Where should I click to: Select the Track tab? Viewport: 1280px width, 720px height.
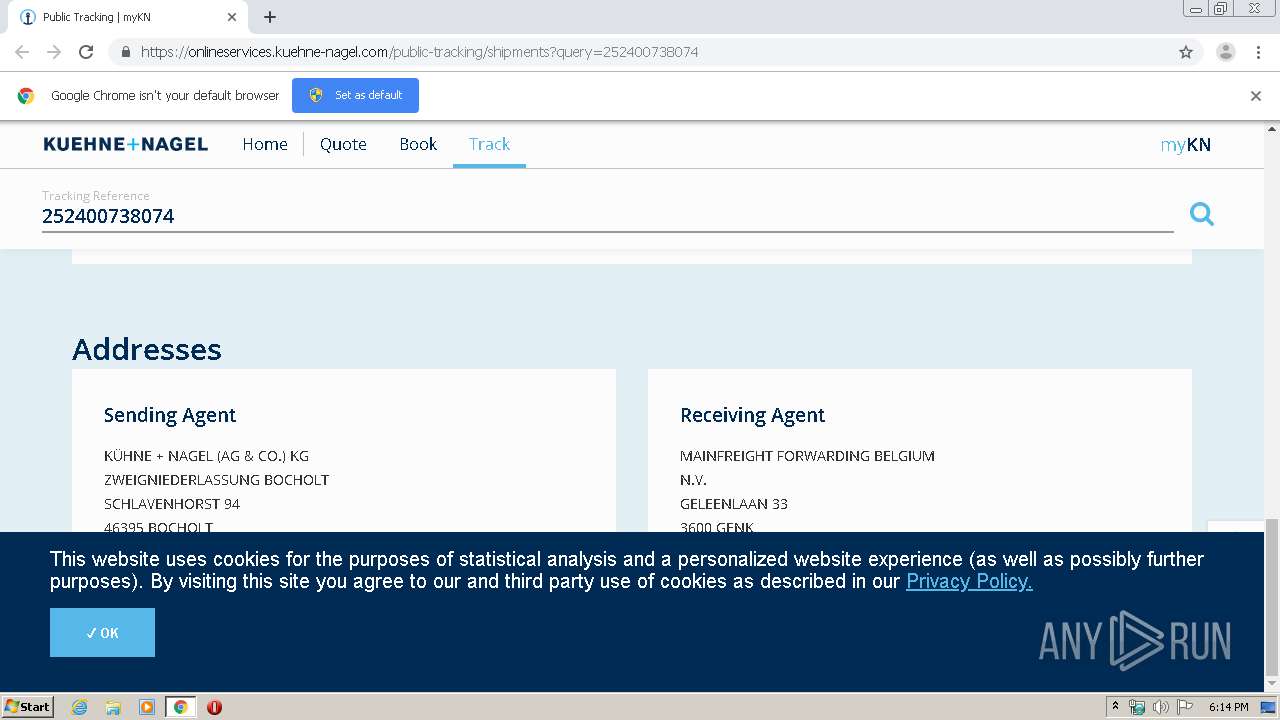(489, 144)
